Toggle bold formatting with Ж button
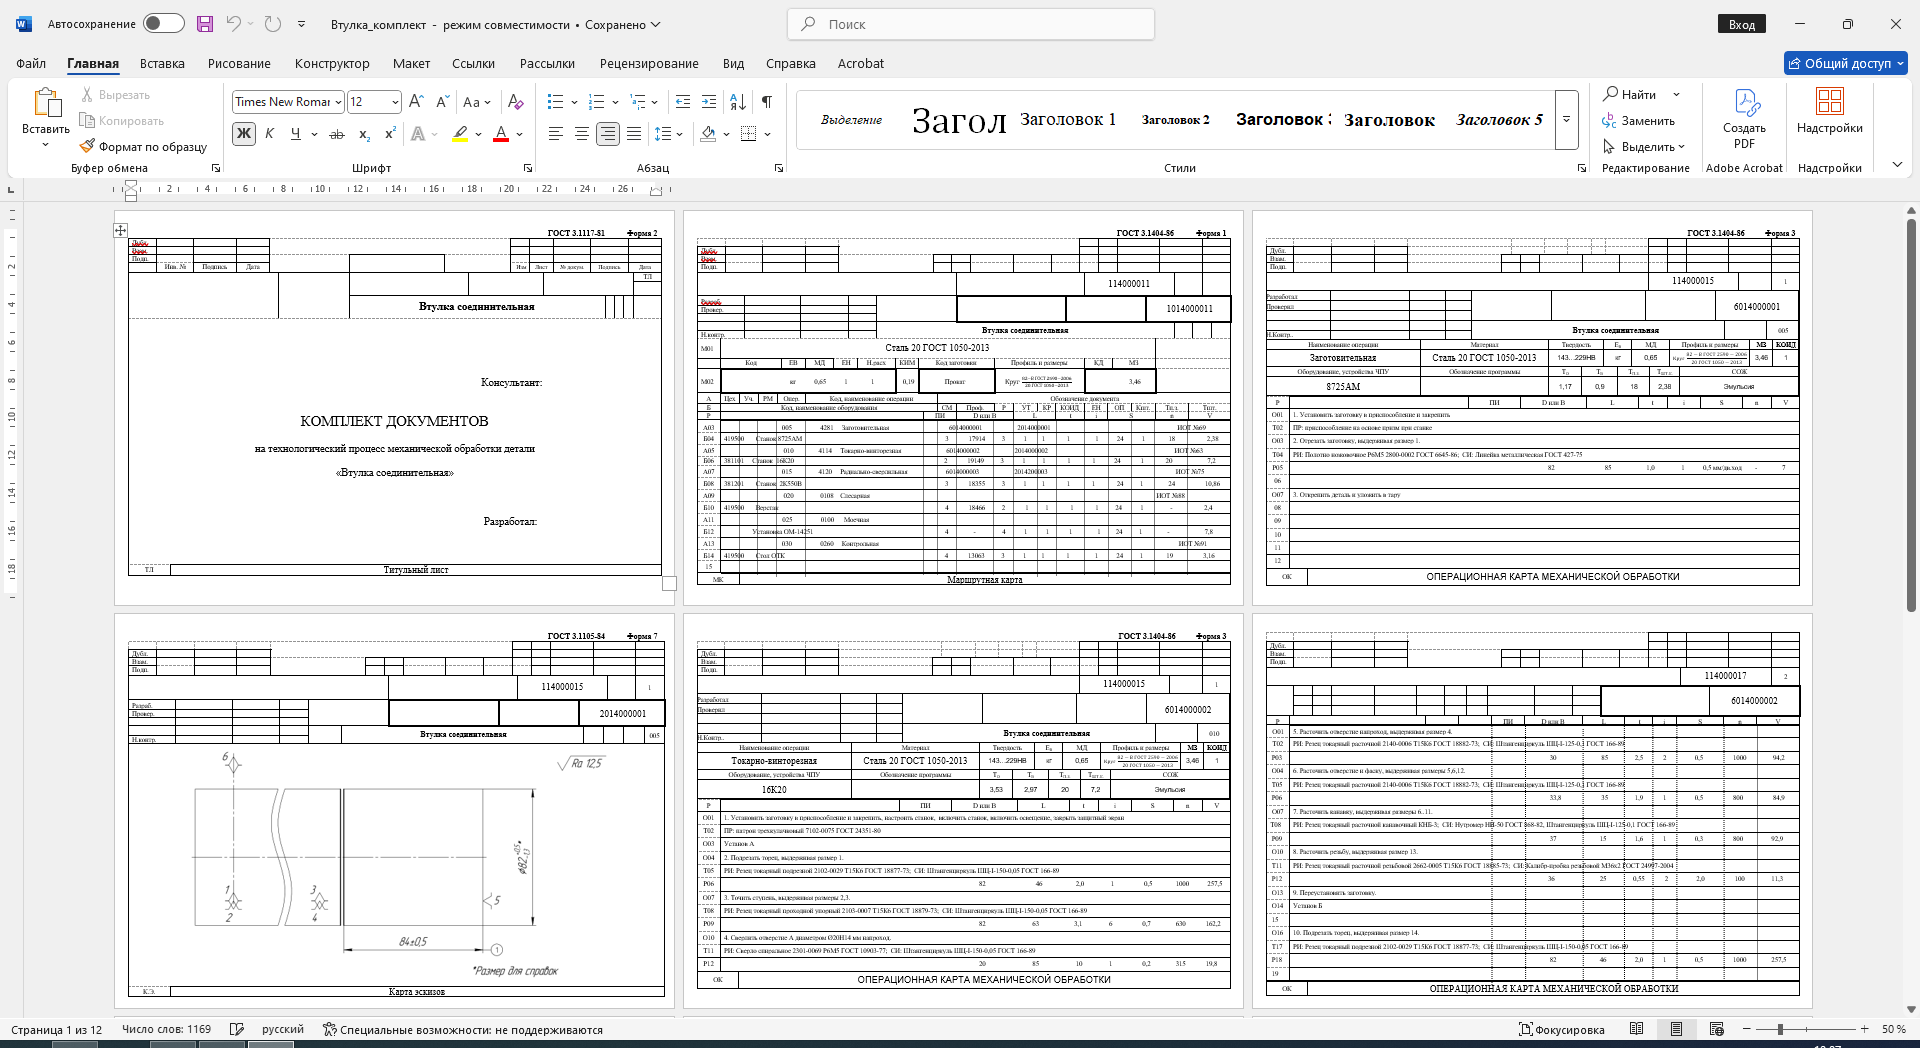The image size is (1920, 1048). click(x=244, y=134)
